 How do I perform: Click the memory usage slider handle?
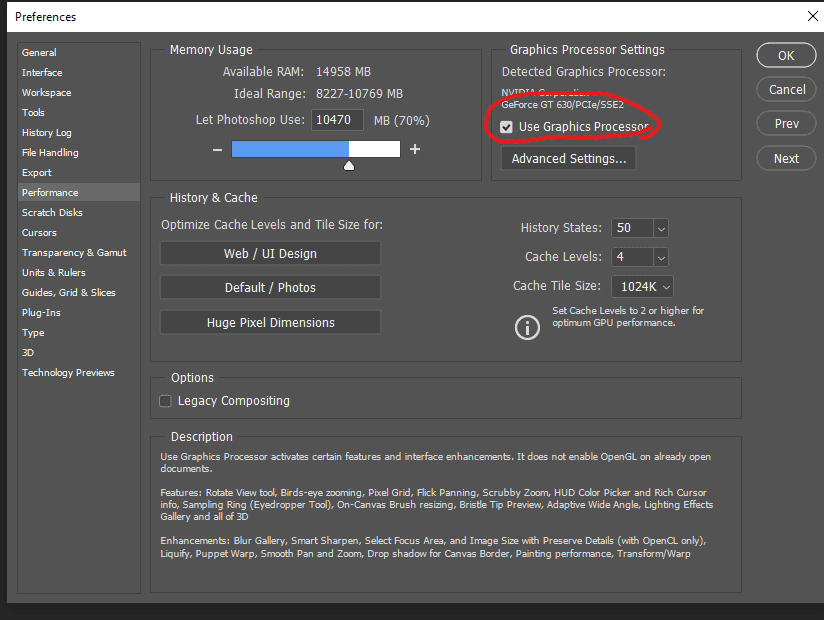point(349,165)
